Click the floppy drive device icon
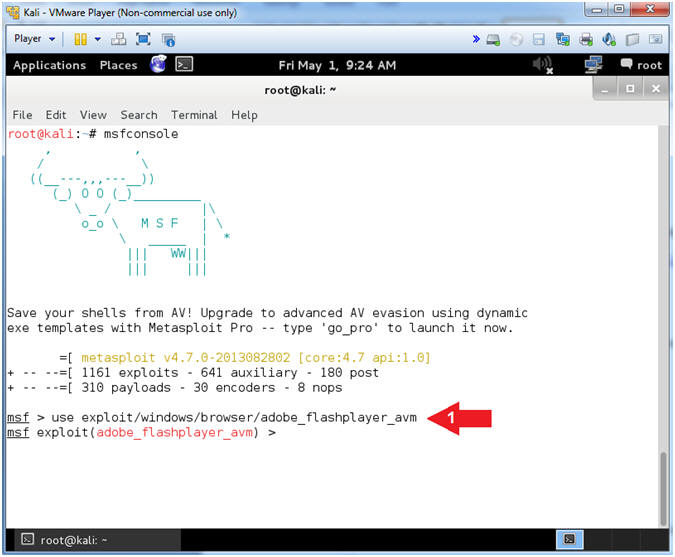 [x=539, y=40]
